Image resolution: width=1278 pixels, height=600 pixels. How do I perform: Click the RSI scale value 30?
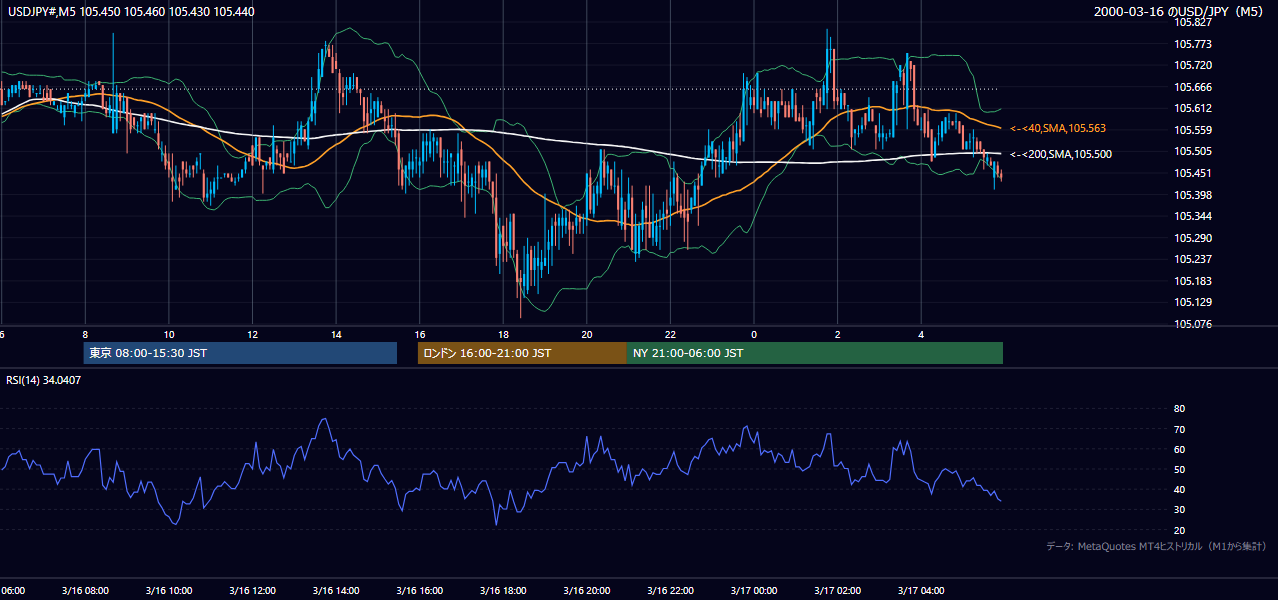(x=1179, y=510)
